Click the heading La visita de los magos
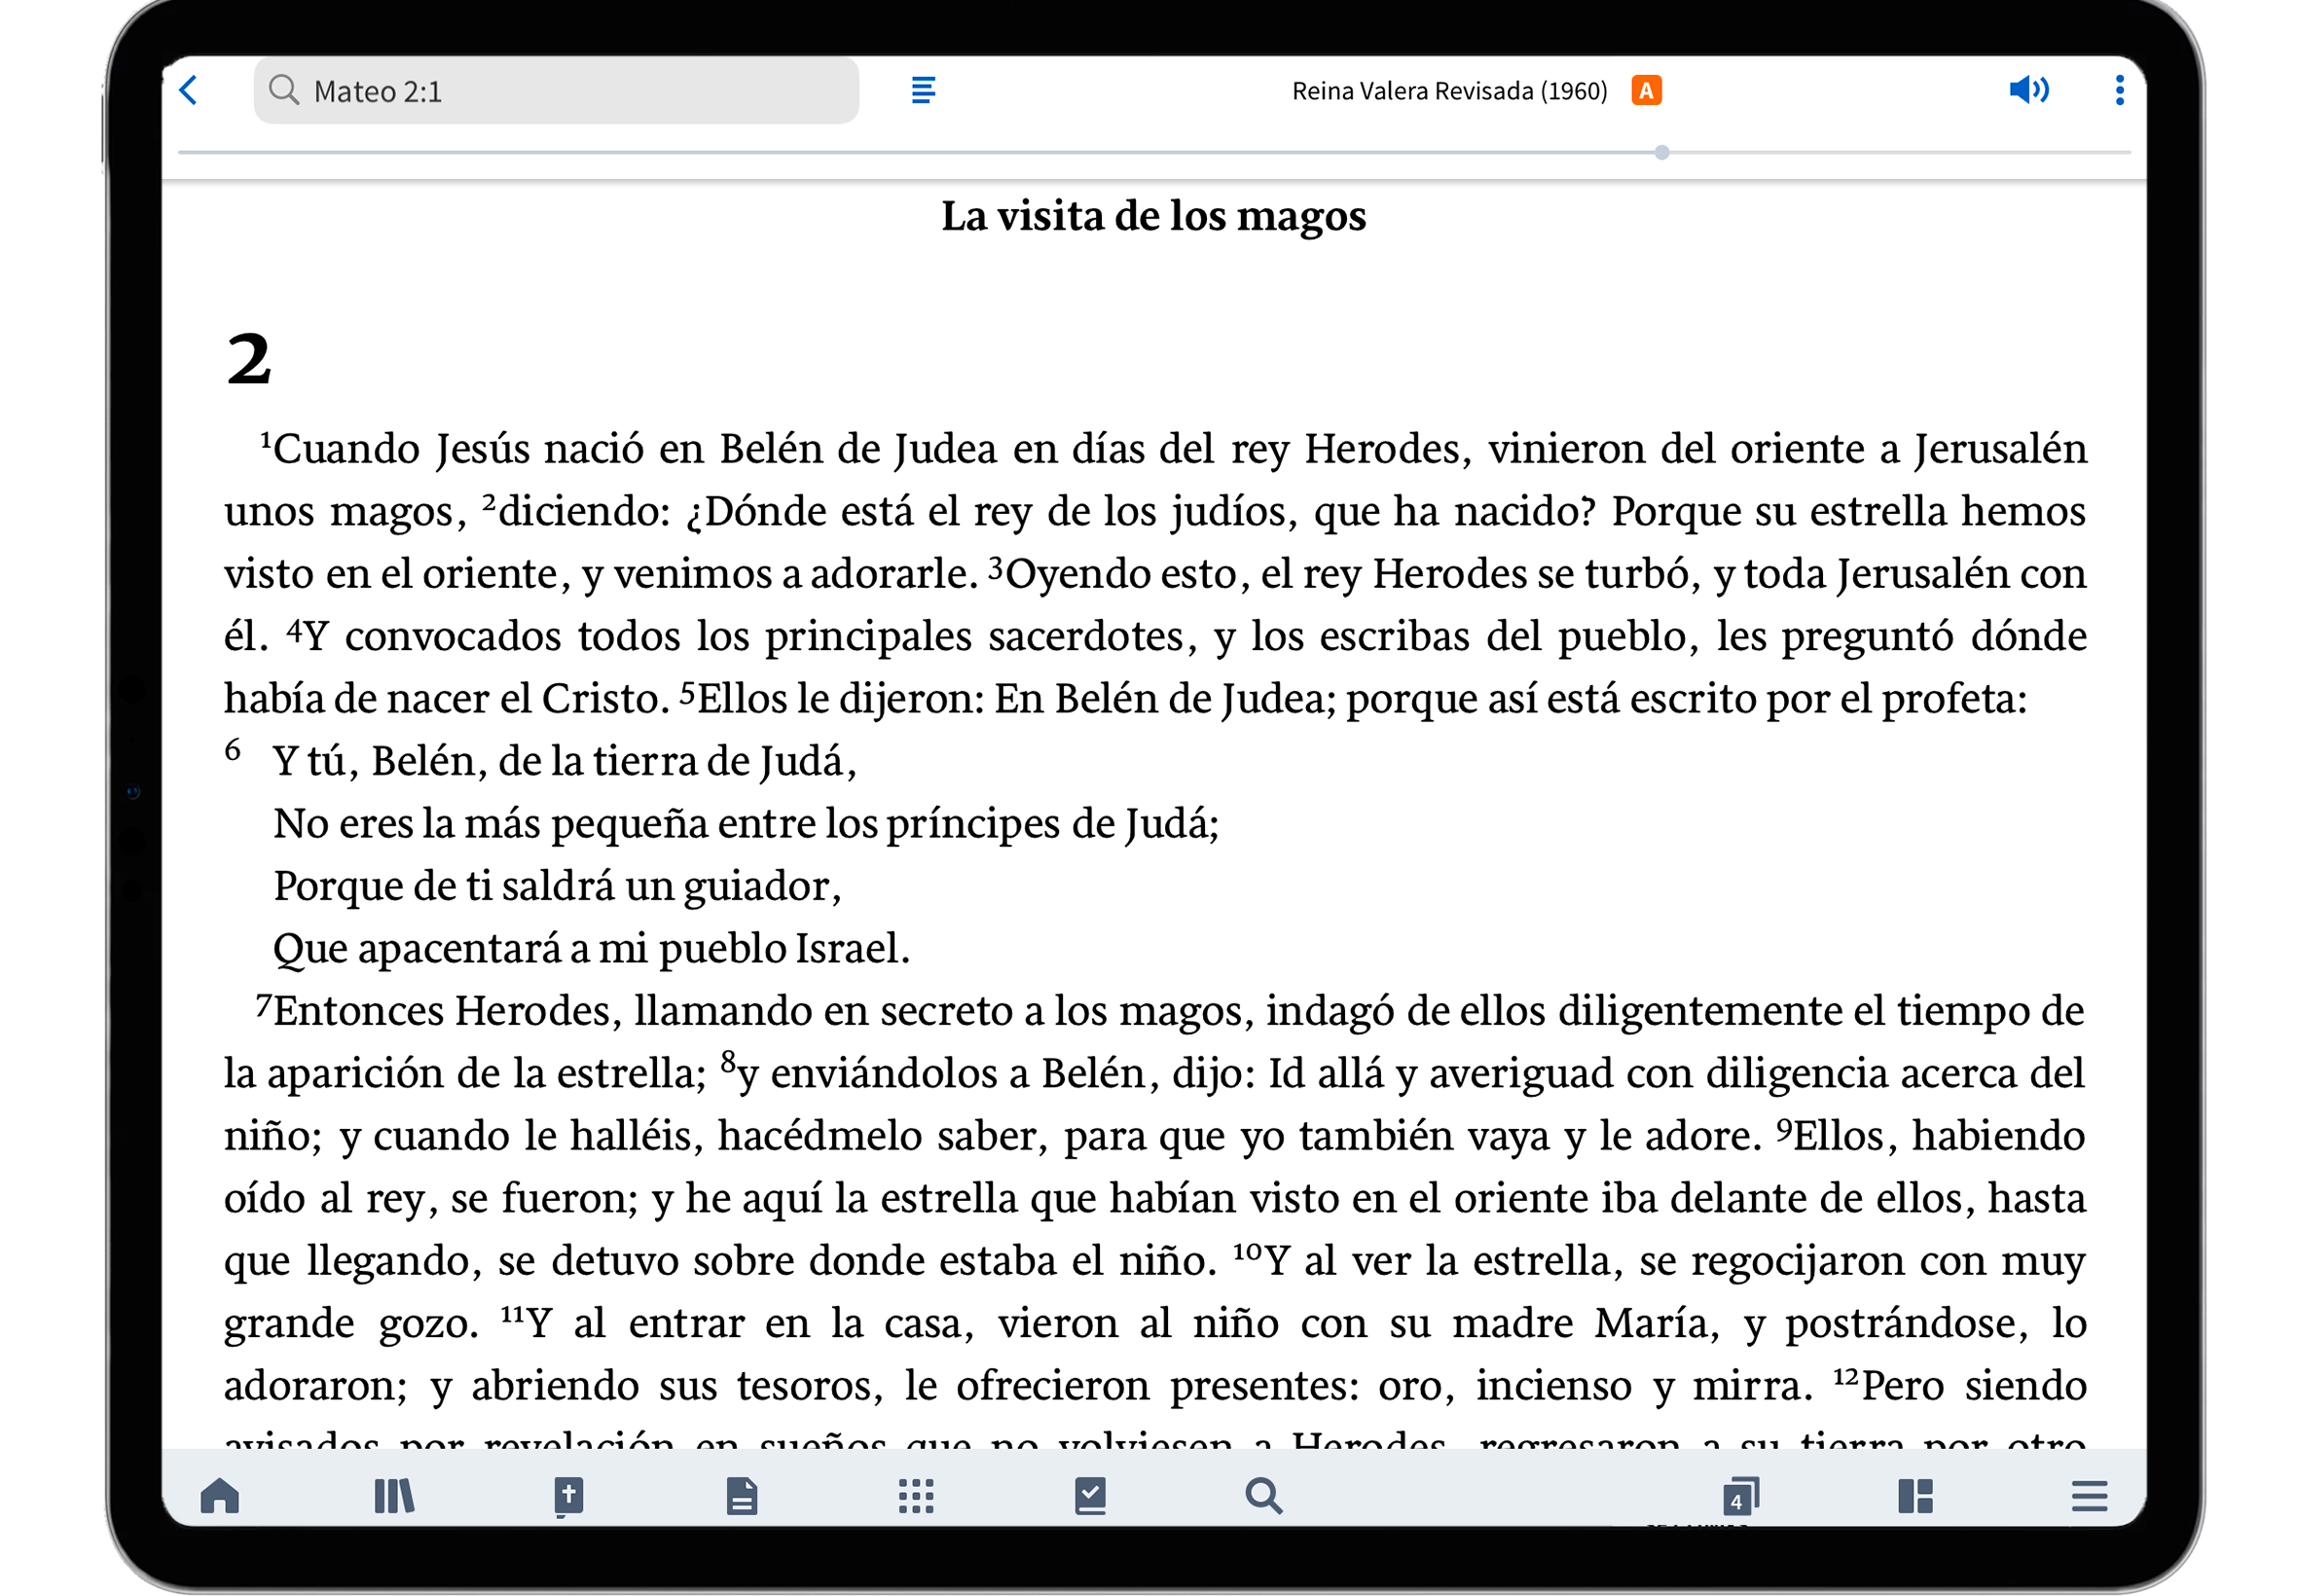Image resolution: width=2297 pixels, height=1596 pixels. [1153, 216]
